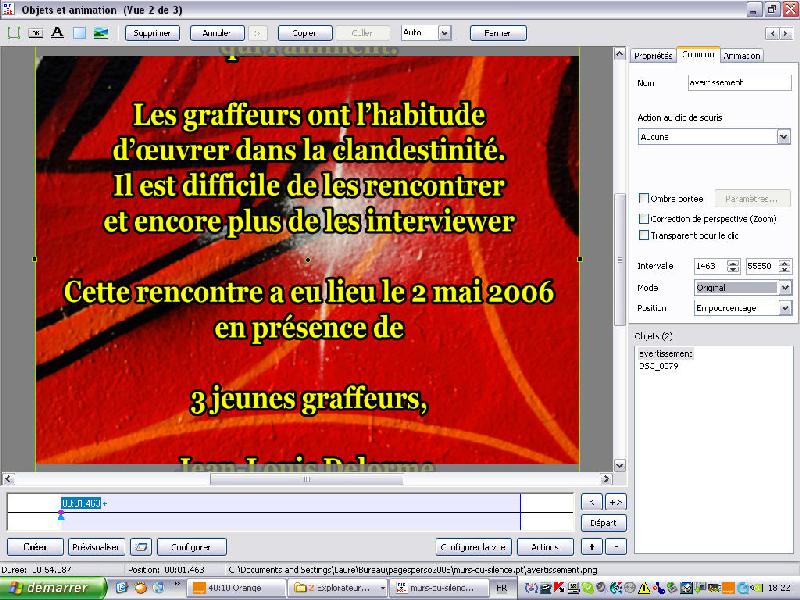Click the first quick launch icon after démarrer
800x600 pixels.
[121, 588]
